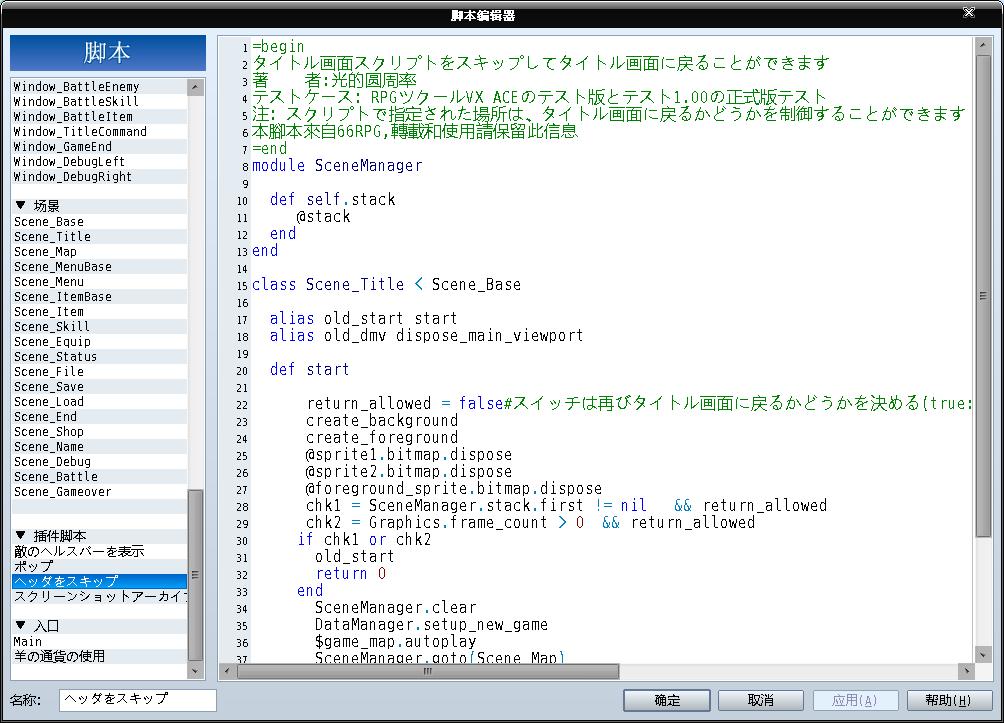The width and height of the screenshot is (1004, 723).
Task: Click script list scroll up arrow
Action: tap(196, 87)
